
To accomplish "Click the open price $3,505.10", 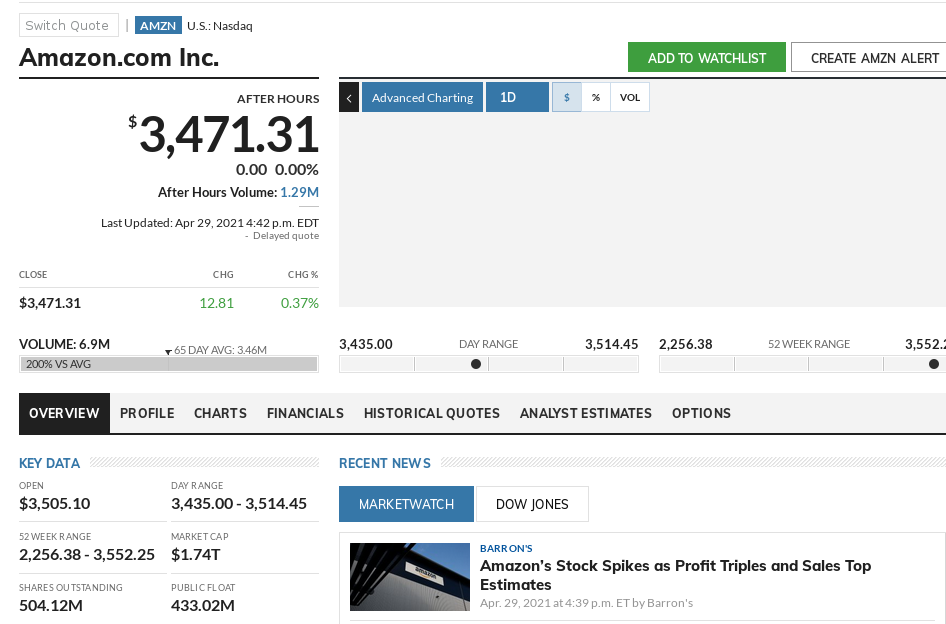I will pyautogui.click(x=55, y=503).
